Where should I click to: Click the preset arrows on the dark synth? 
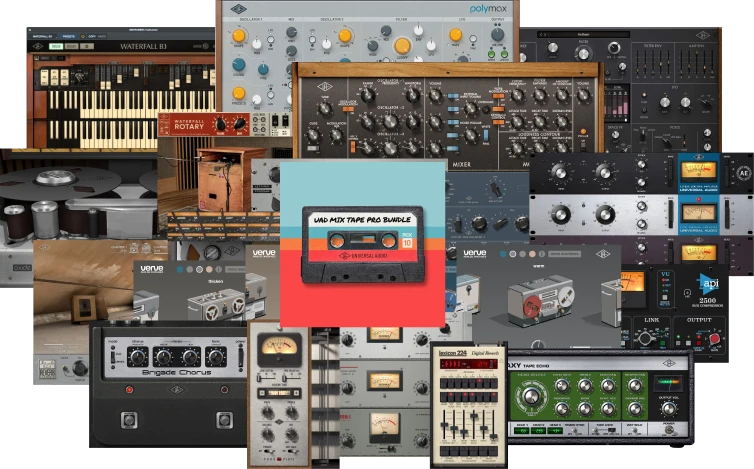tap(542, 35)
